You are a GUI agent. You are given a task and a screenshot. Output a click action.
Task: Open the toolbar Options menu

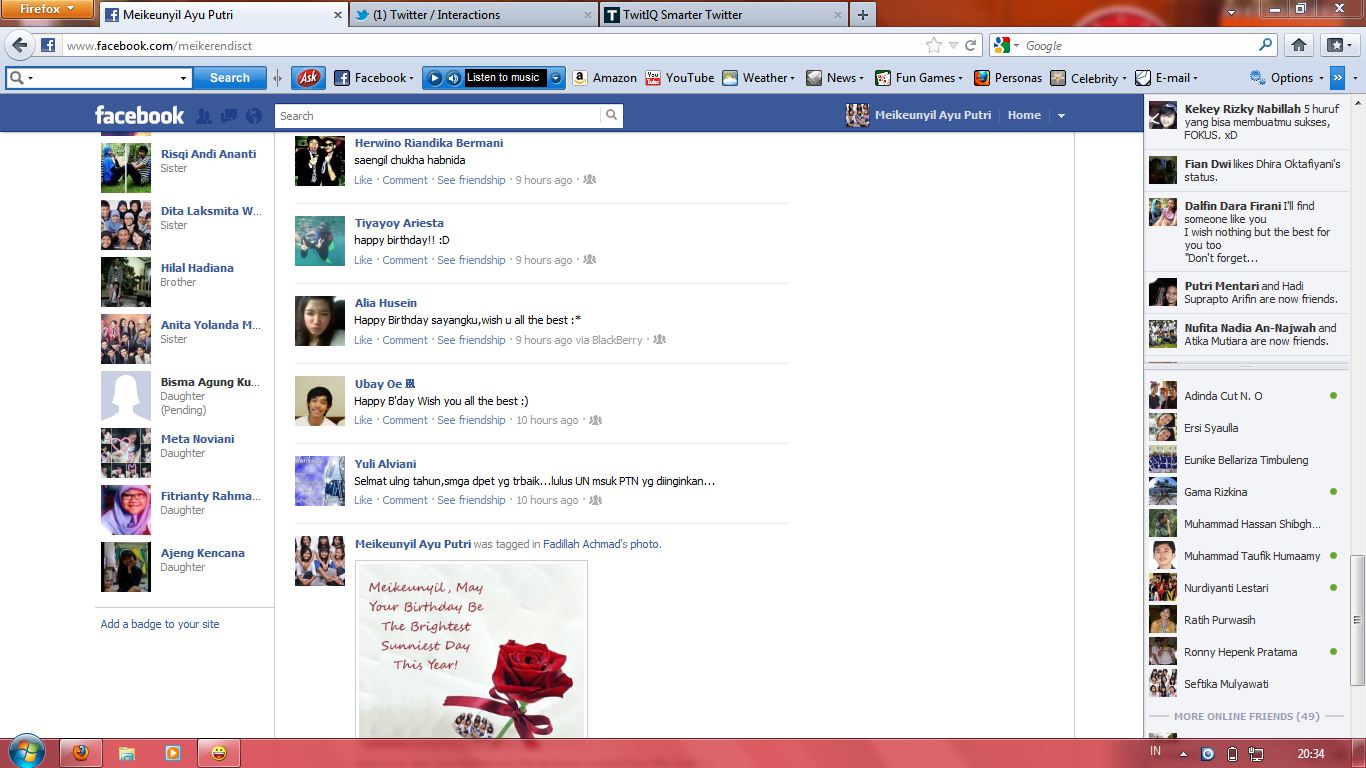pyautogui.click(x=1286, y=78)
